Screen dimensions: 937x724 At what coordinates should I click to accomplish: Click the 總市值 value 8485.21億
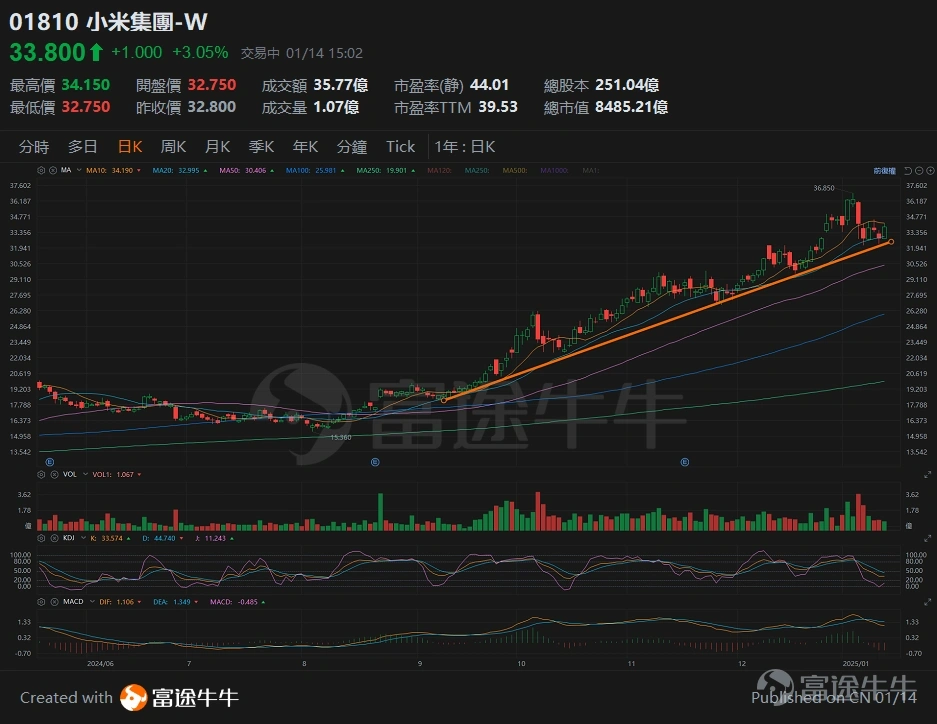[x=632, y=107]
